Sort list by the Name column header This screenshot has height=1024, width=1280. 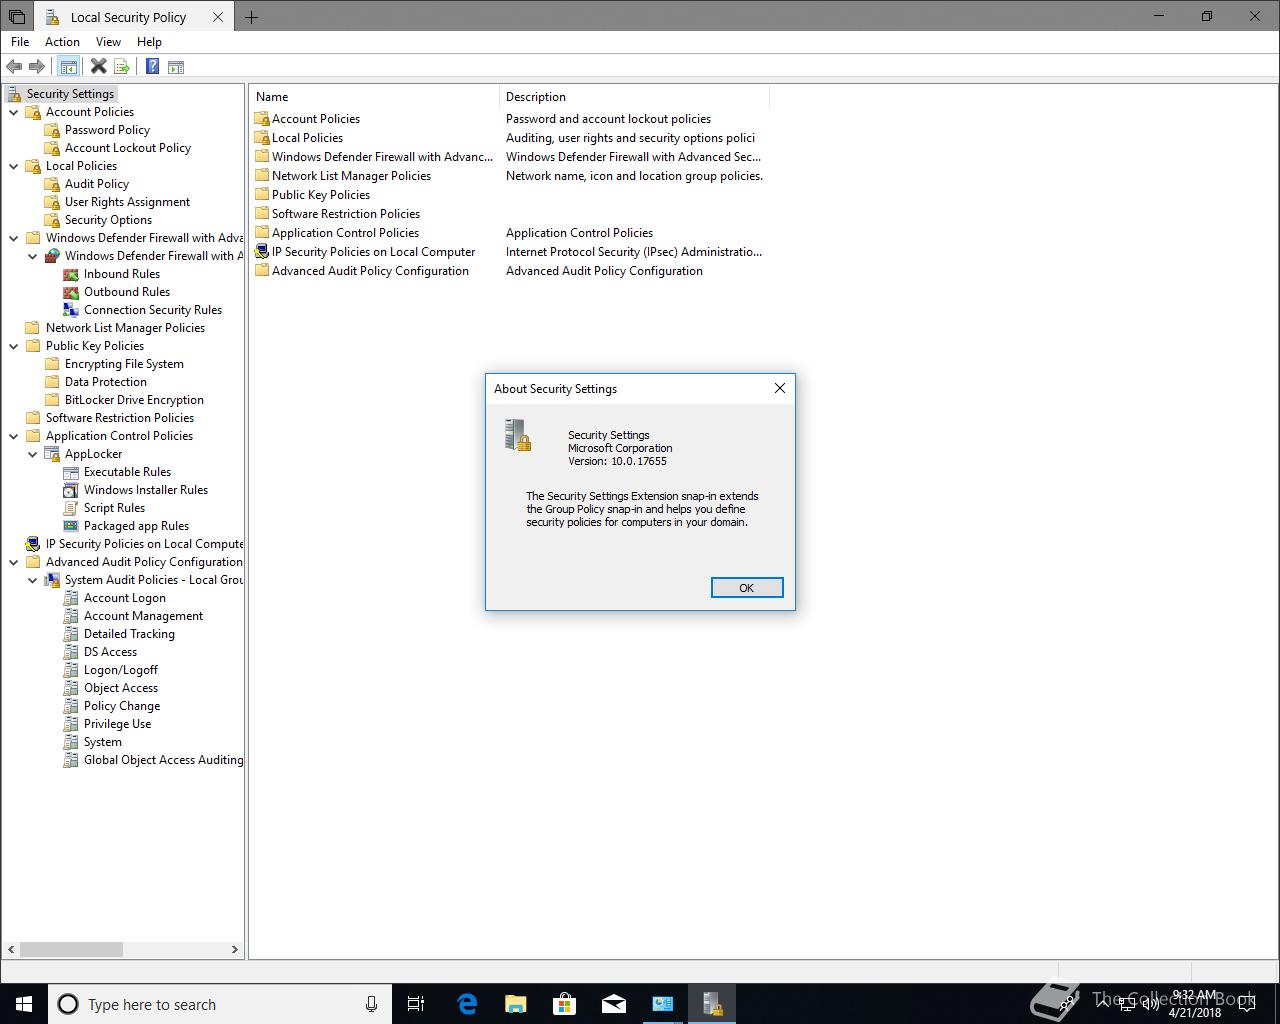pos(374,97)
